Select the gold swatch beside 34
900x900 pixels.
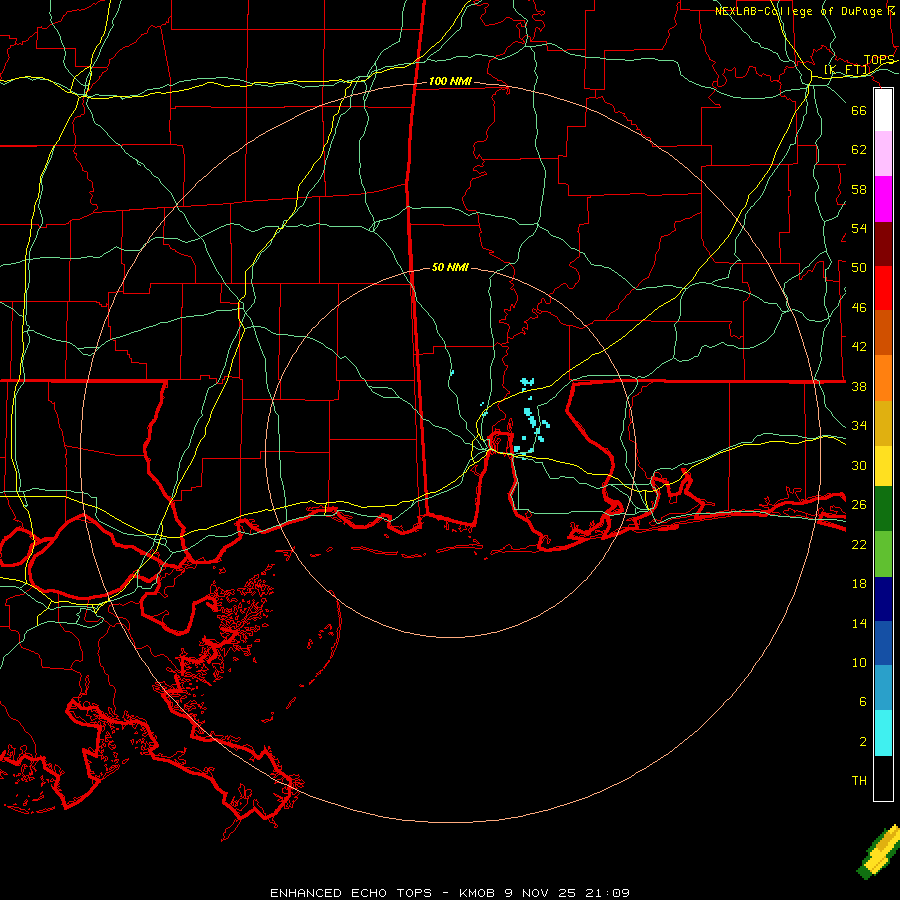pos(883,423)
